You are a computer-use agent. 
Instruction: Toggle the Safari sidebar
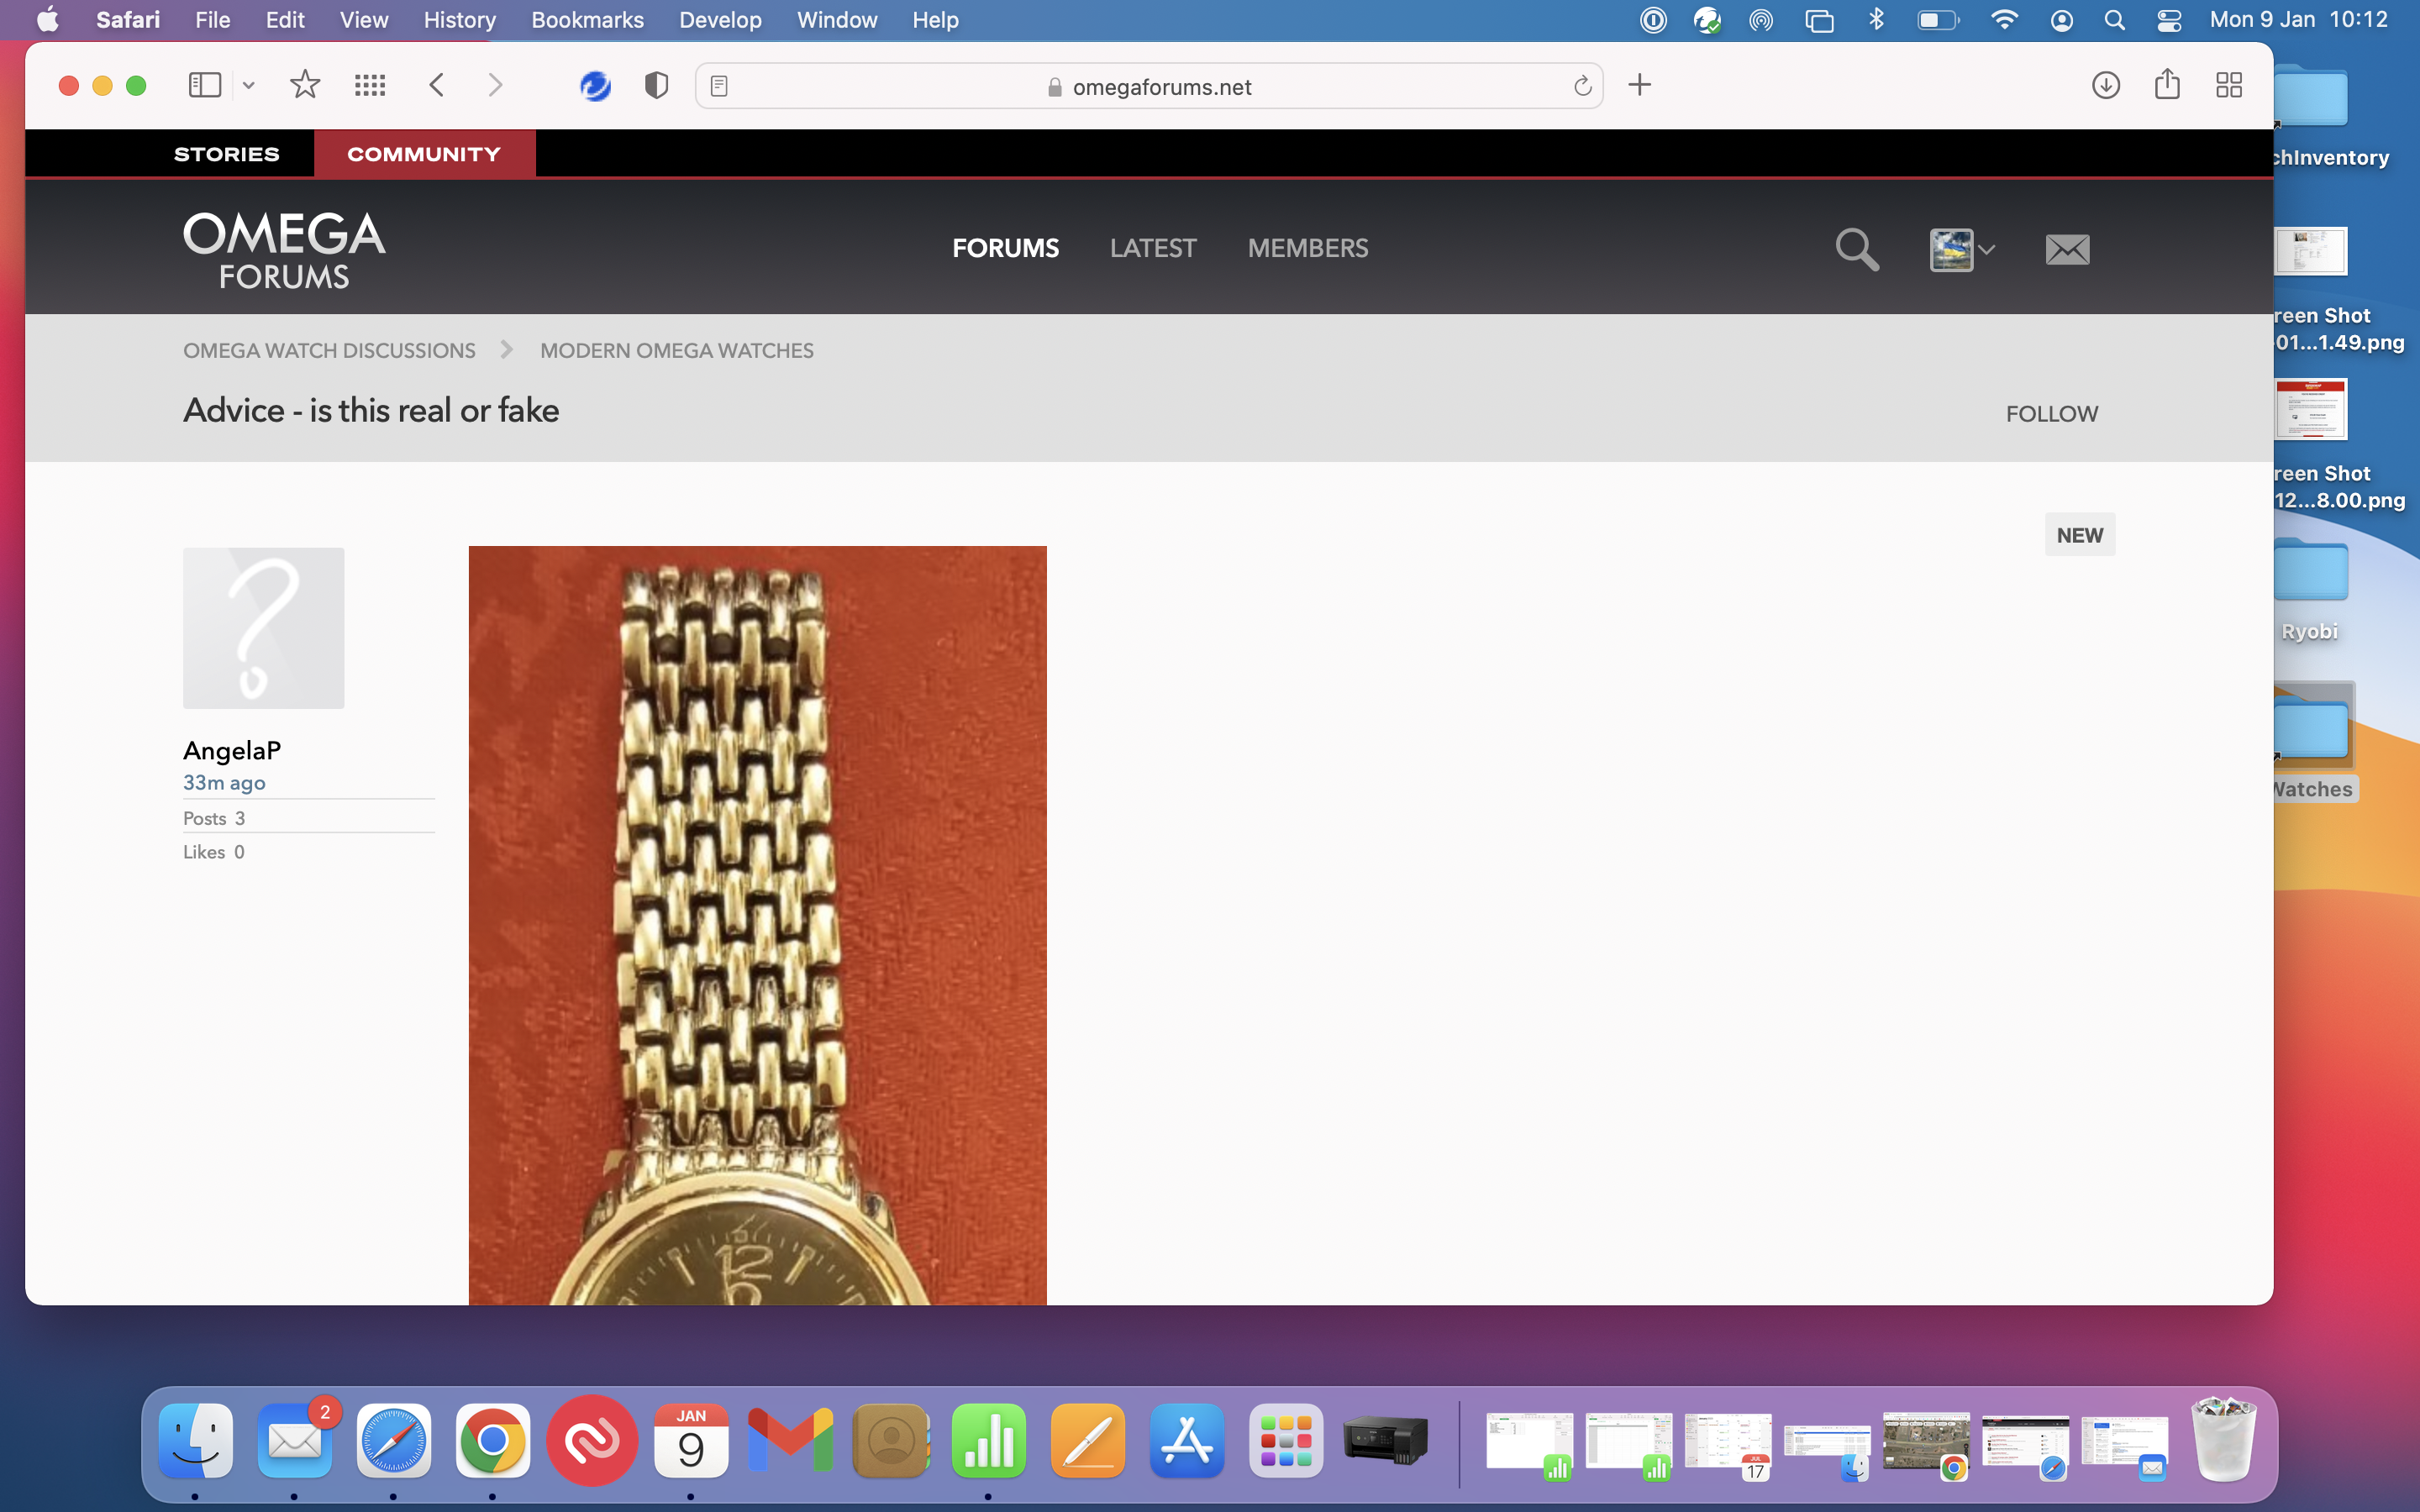click(x=204, y=86)
